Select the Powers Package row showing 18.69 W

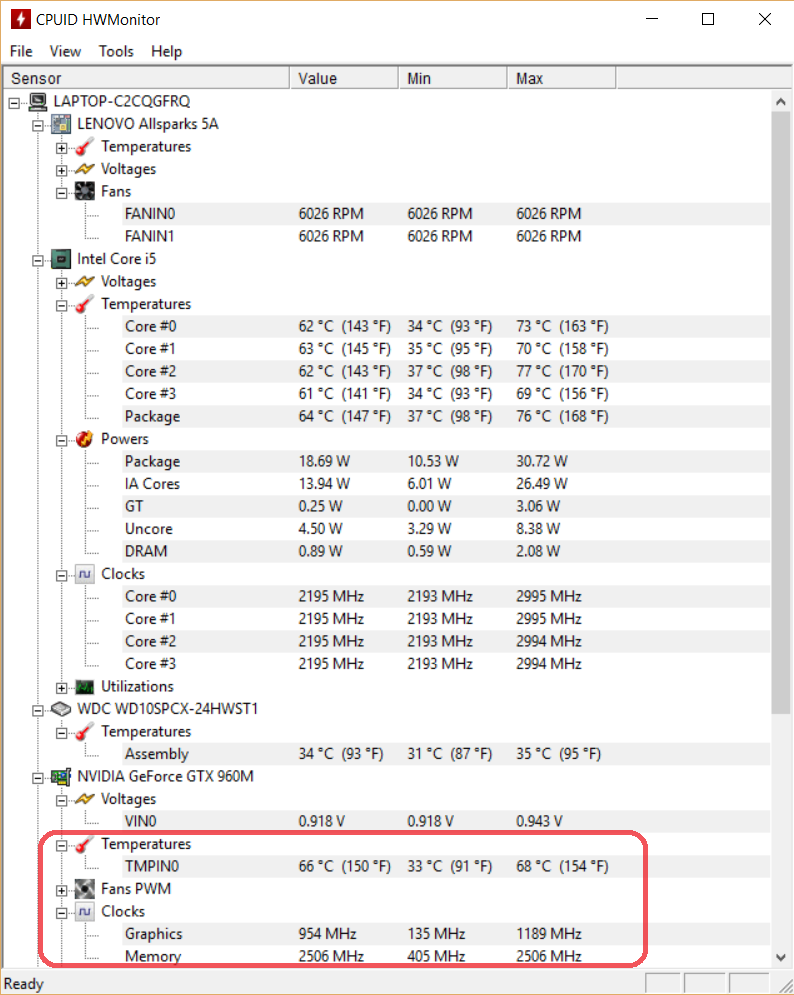coord(446,461)
